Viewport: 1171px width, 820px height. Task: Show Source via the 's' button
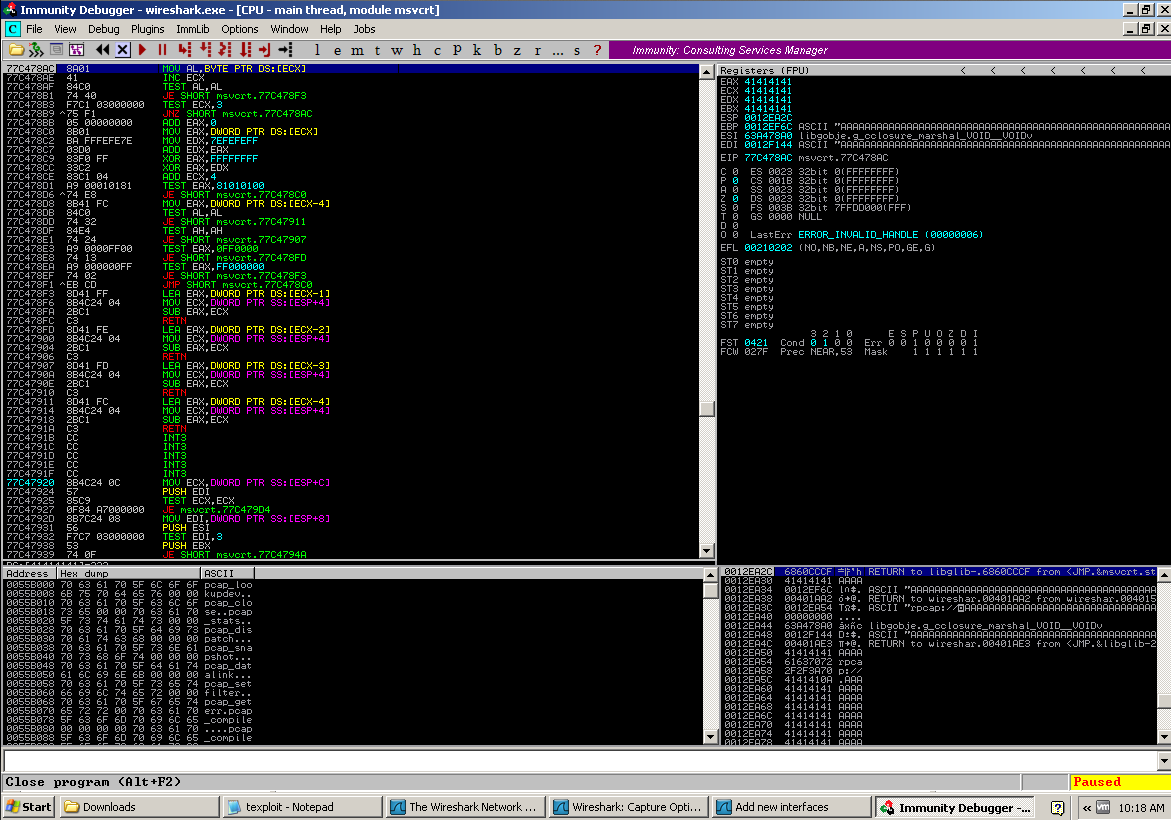pos(577,50)
